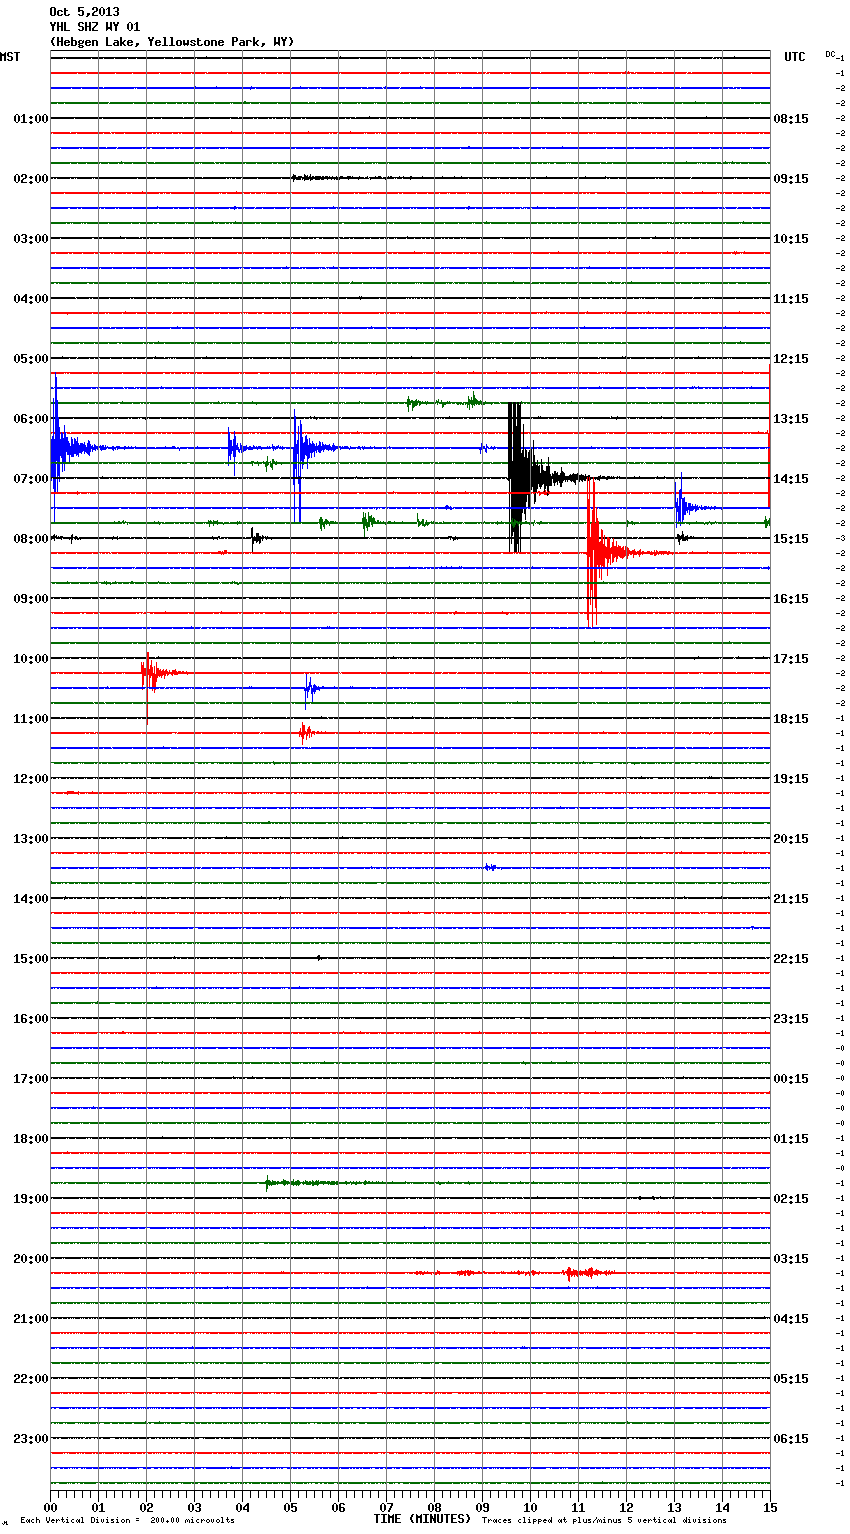Screen dimensions: 850x1534
Task: Click the '03:15' UTC time label
Action: pyautogui.click(x=791, y=1259)
